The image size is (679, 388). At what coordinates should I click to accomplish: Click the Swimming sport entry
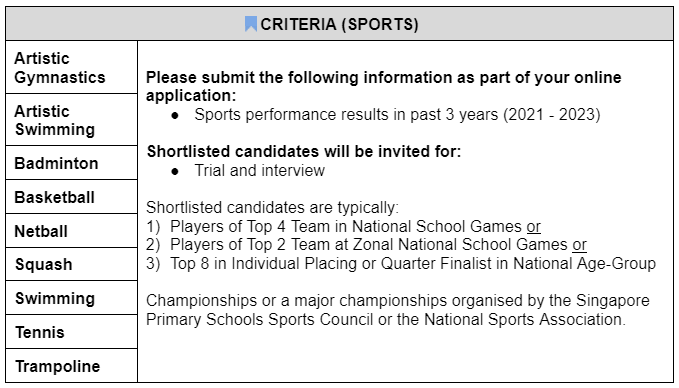72,298
